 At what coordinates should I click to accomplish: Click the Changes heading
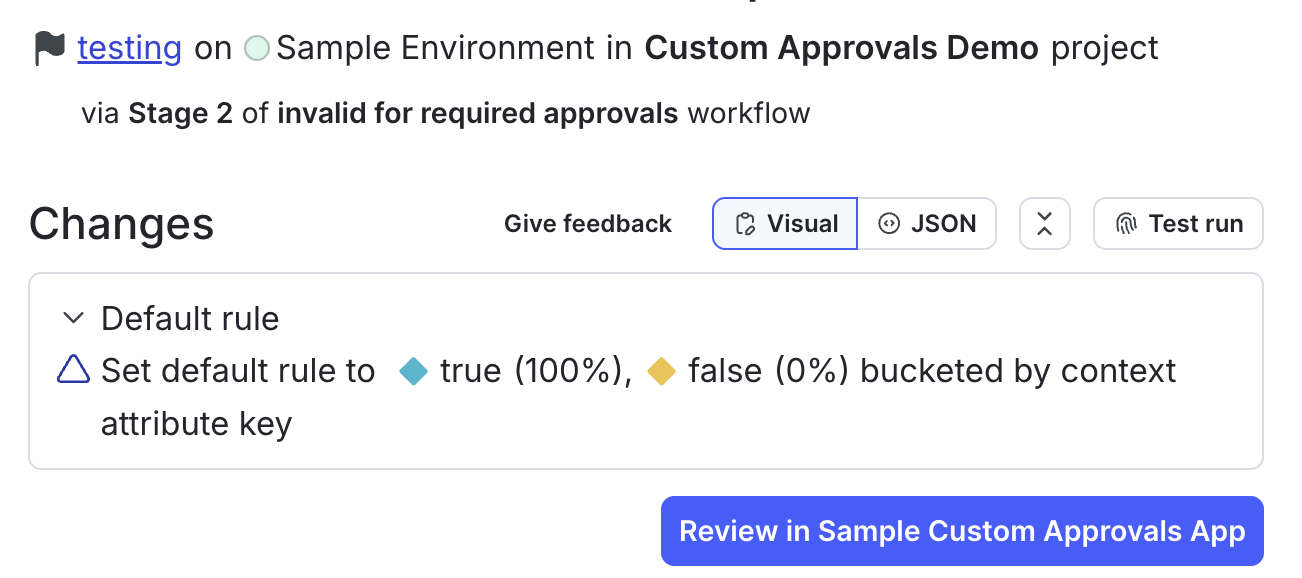(121, 224)
